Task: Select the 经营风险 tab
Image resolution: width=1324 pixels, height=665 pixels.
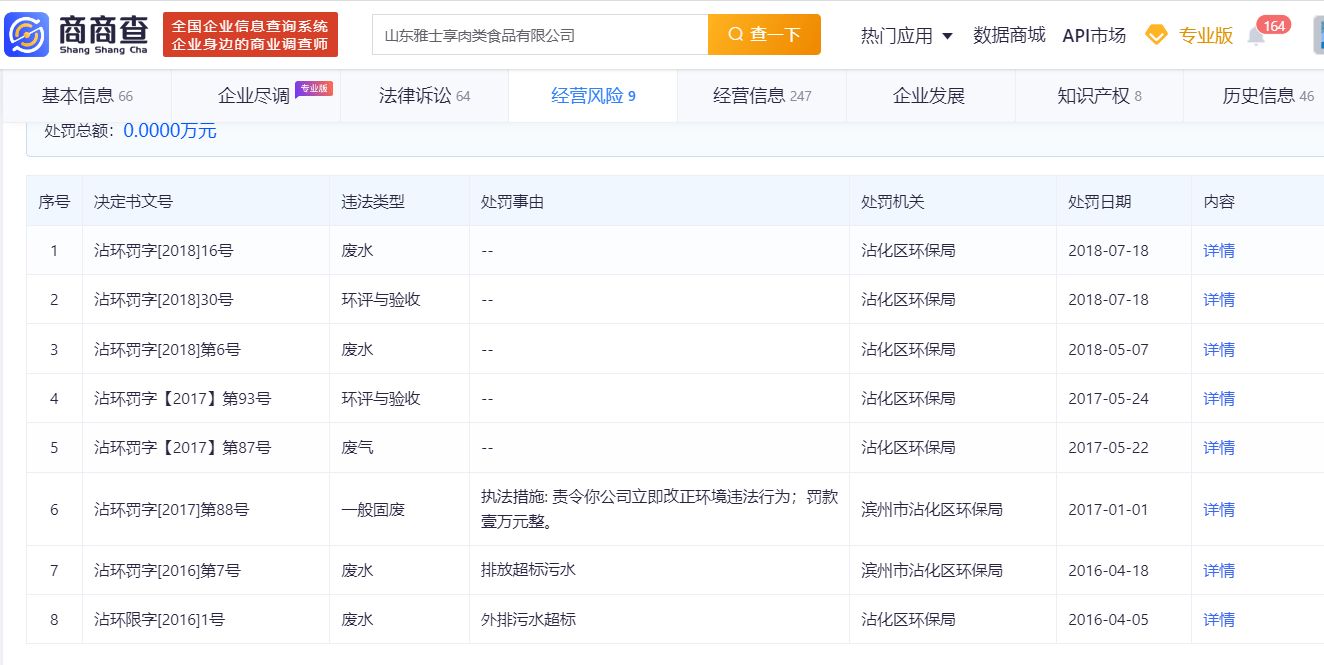Action: (x=593, y=96)
